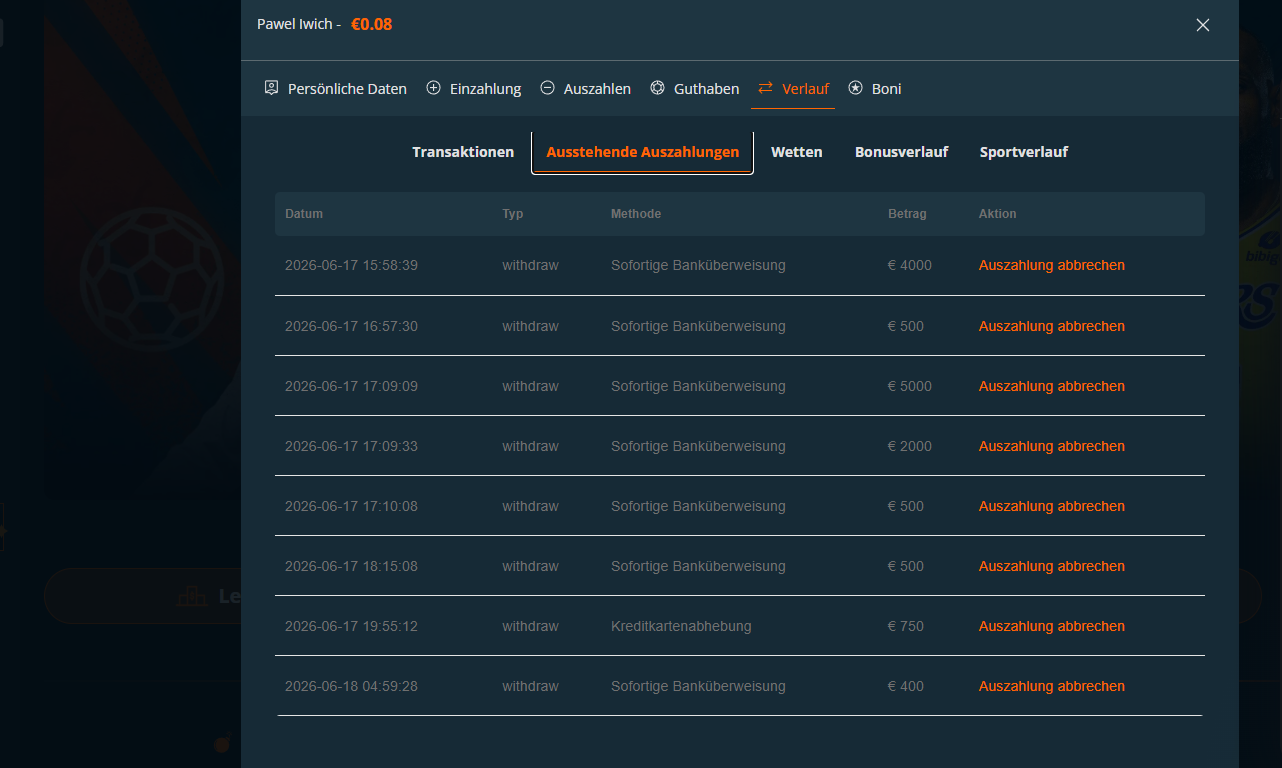Click the Verlauf arrows icon

tap(765, 88)
